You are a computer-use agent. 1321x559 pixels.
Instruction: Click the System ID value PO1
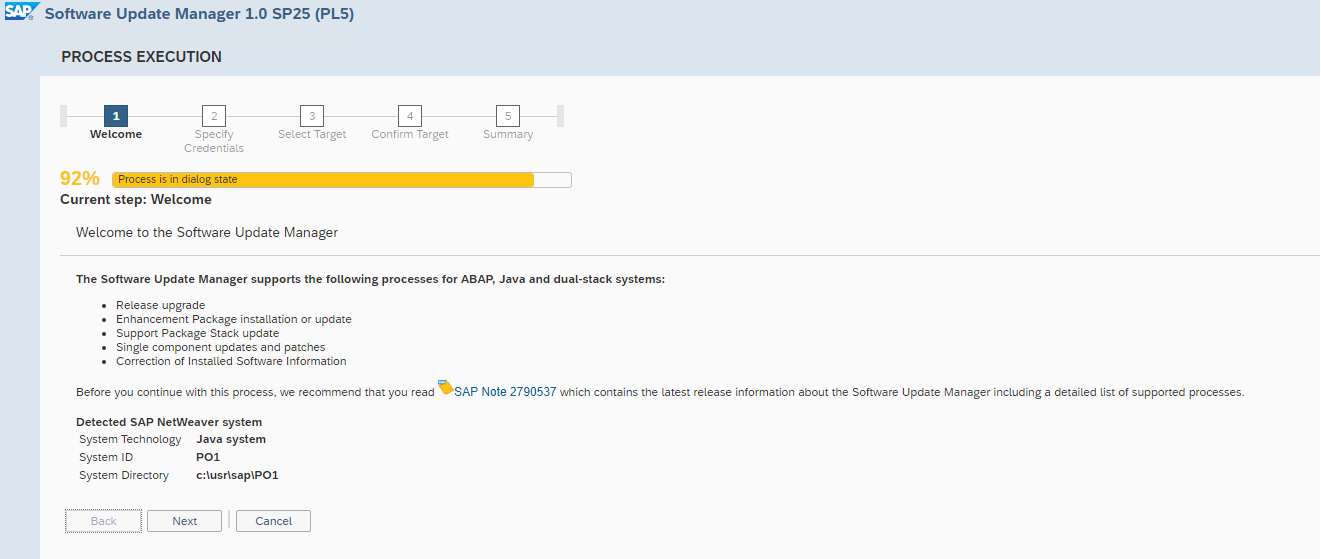click(x=208, y=457)
